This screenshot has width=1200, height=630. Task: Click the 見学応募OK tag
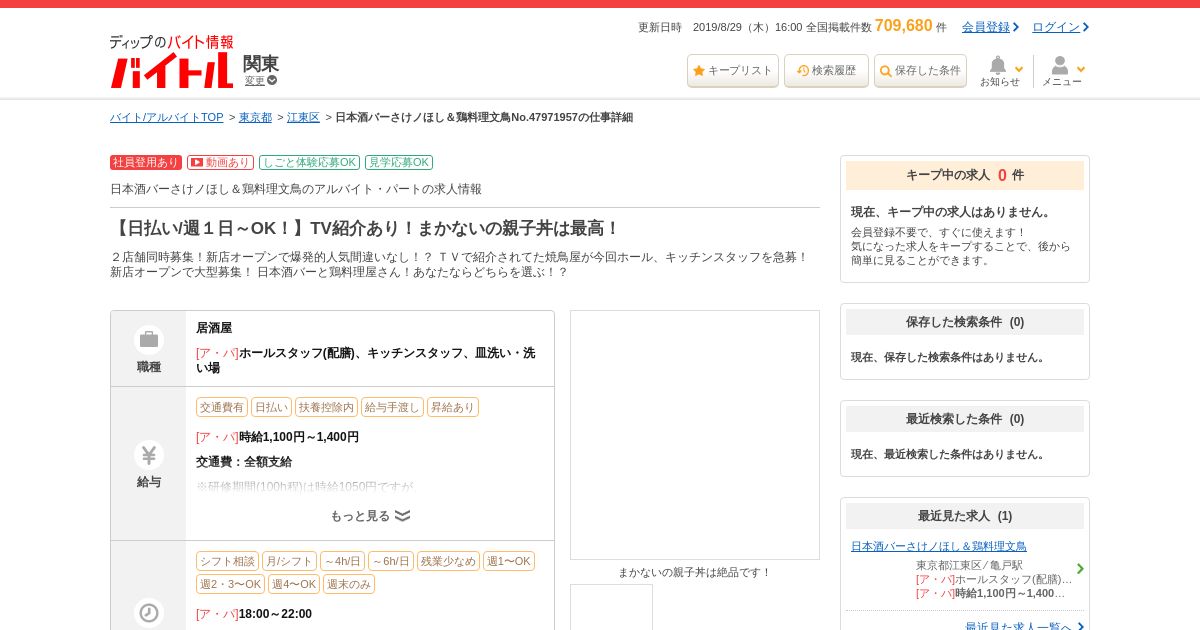(x=399, y=162)
